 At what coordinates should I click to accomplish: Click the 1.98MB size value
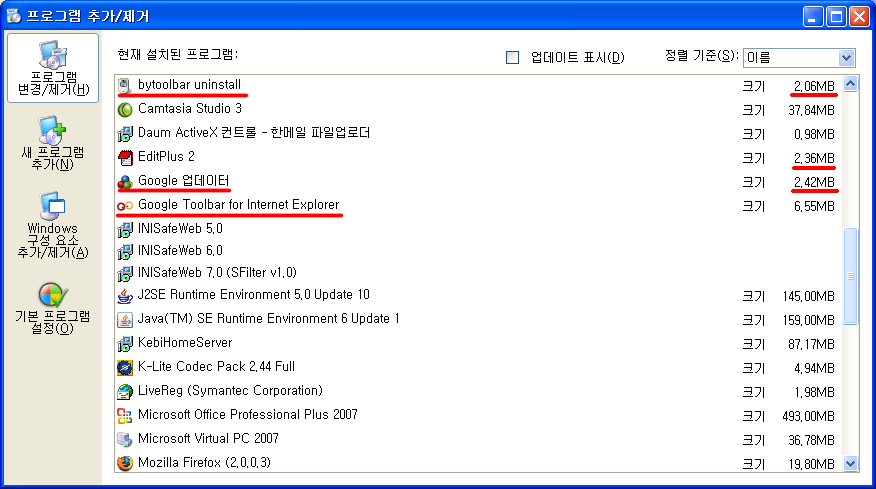tap(814, 393)
